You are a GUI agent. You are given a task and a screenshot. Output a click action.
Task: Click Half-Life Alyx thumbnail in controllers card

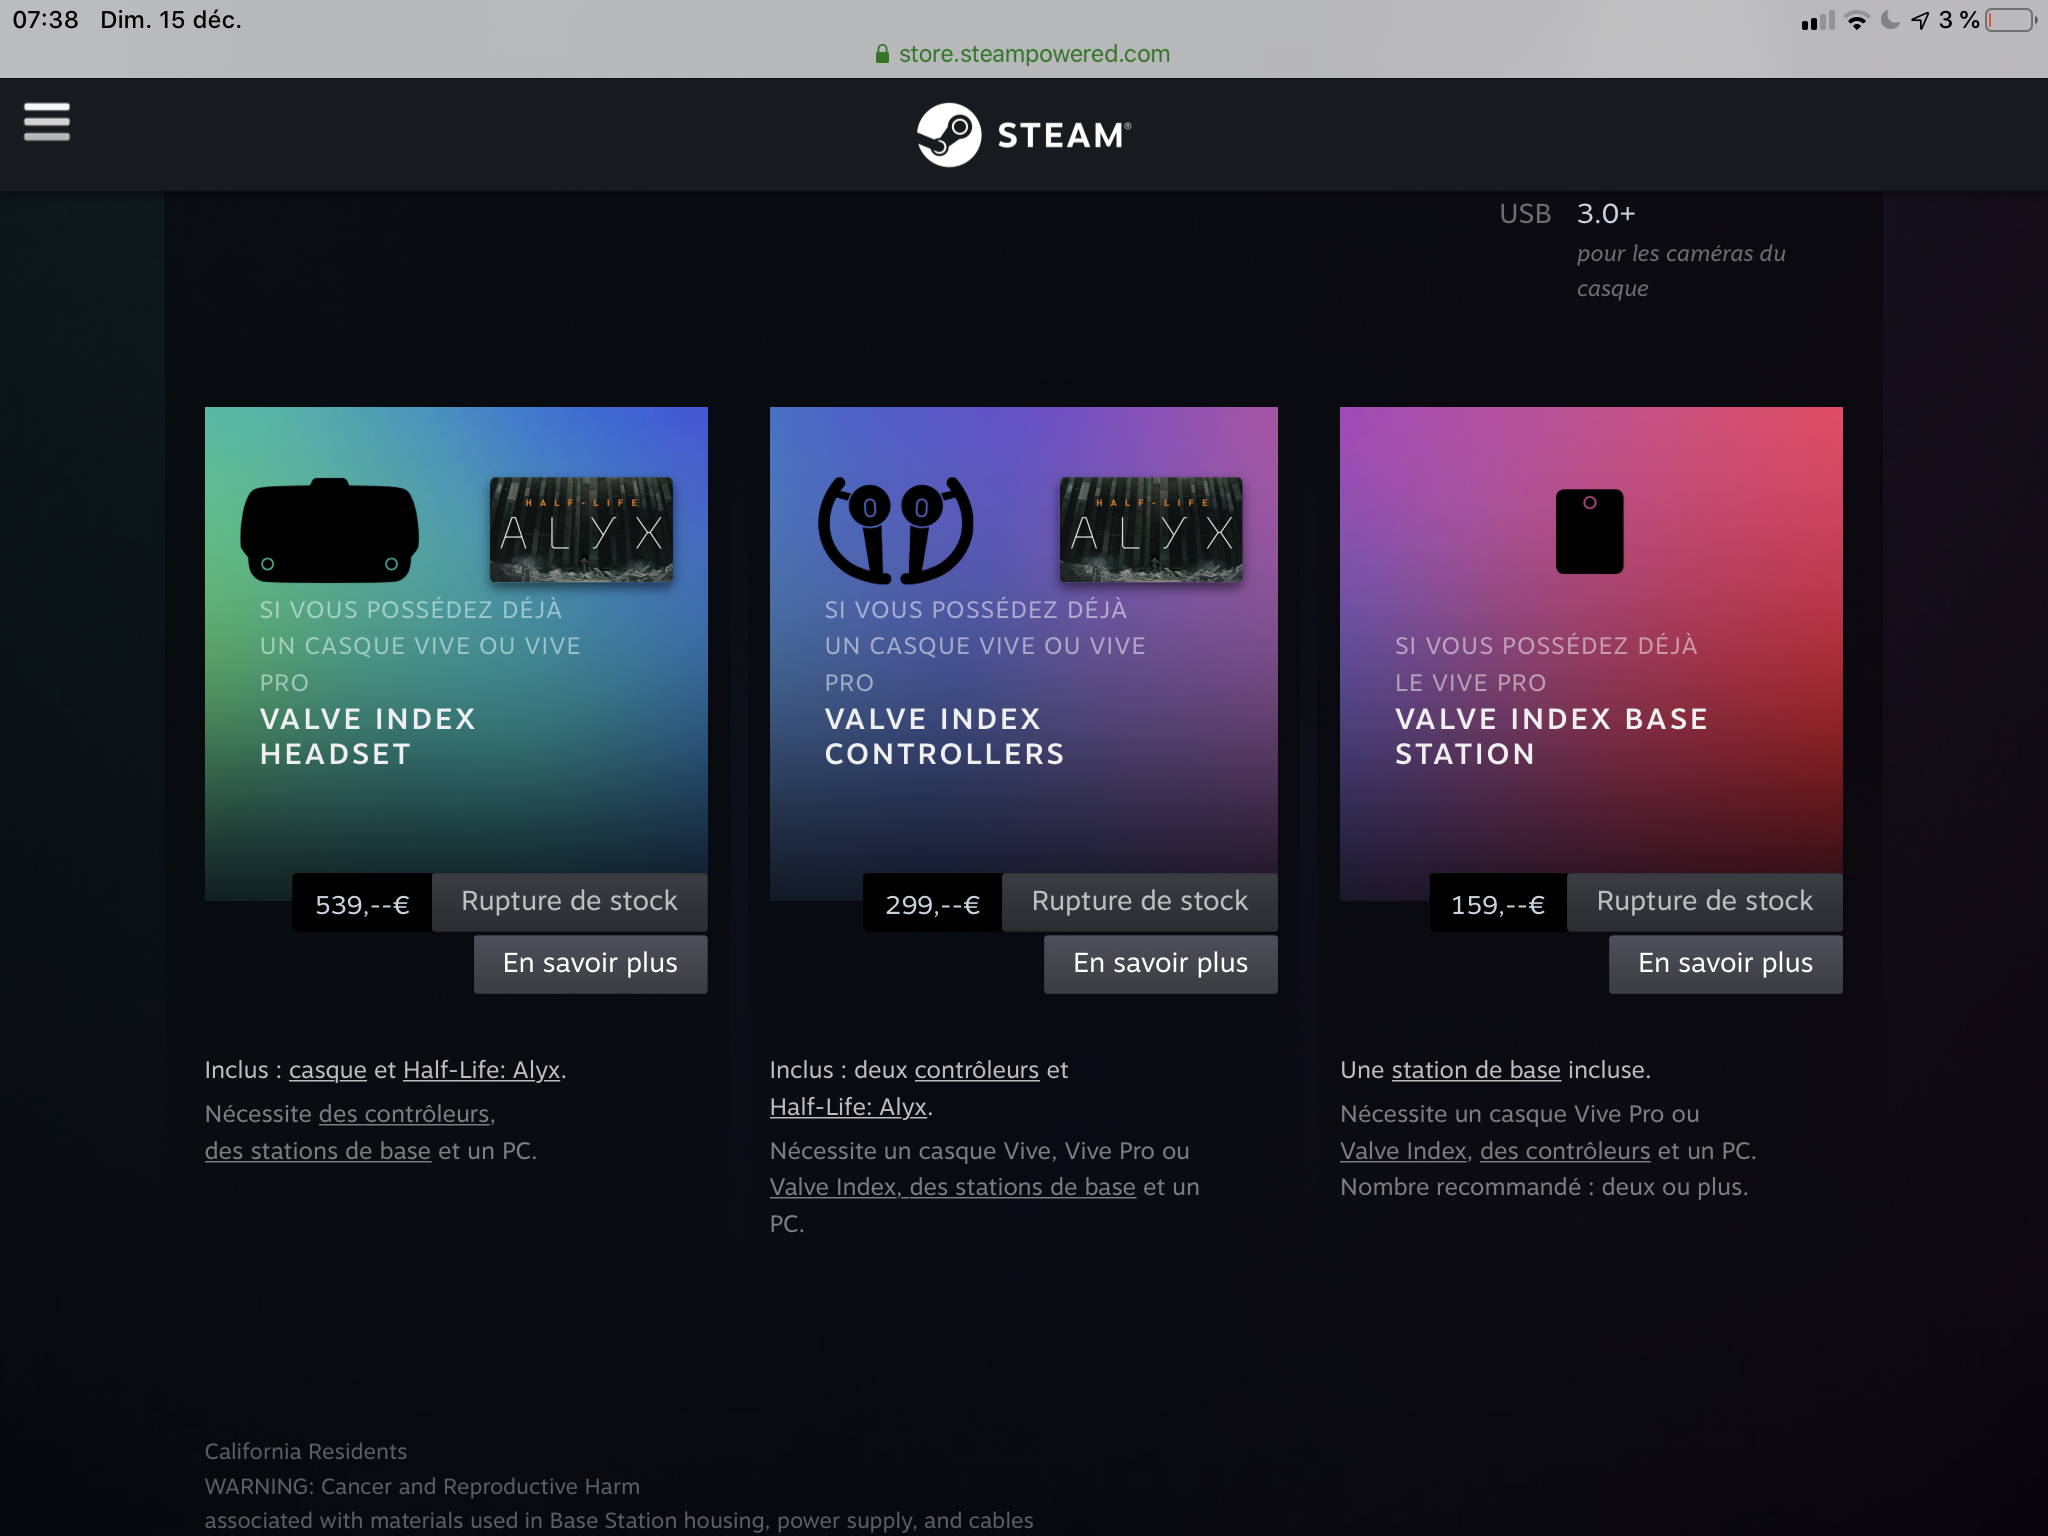tap(1151, 529)
